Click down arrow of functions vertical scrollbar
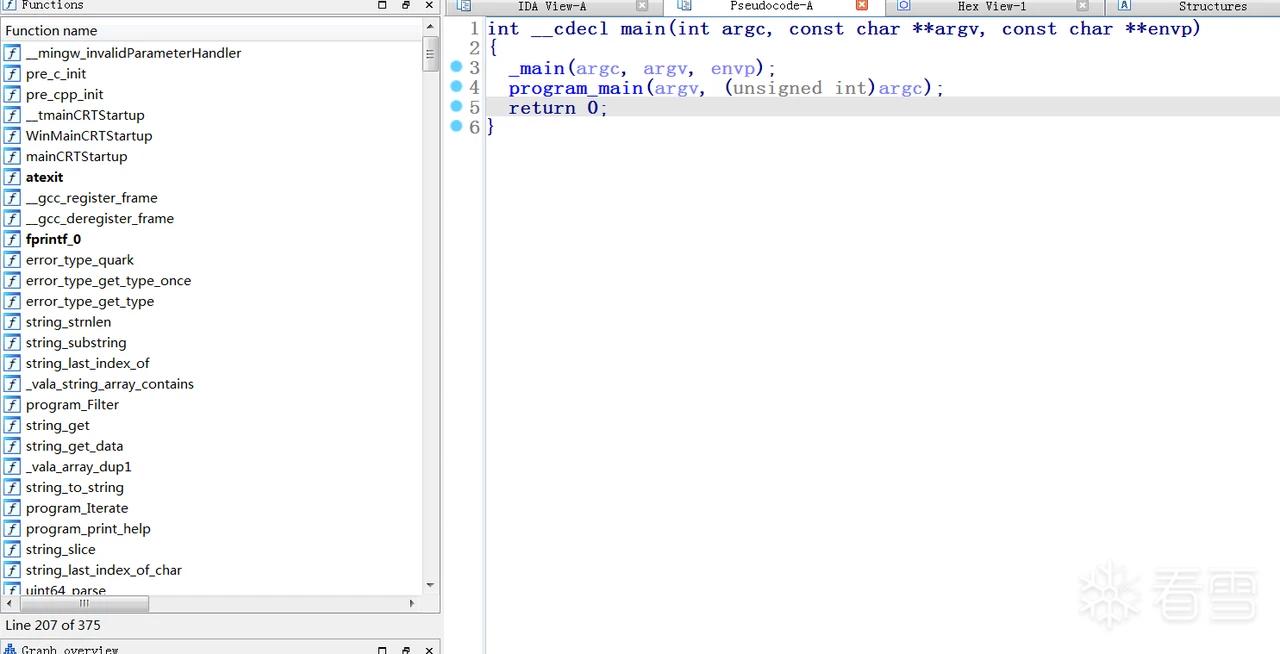The width and height of the screenshot is (1280, 654). click(x=430, y=585)
